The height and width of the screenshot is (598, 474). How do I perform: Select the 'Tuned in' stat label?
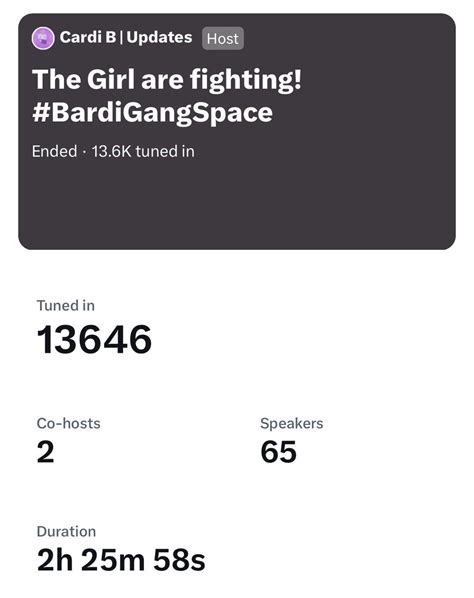(x=66, y=305)
